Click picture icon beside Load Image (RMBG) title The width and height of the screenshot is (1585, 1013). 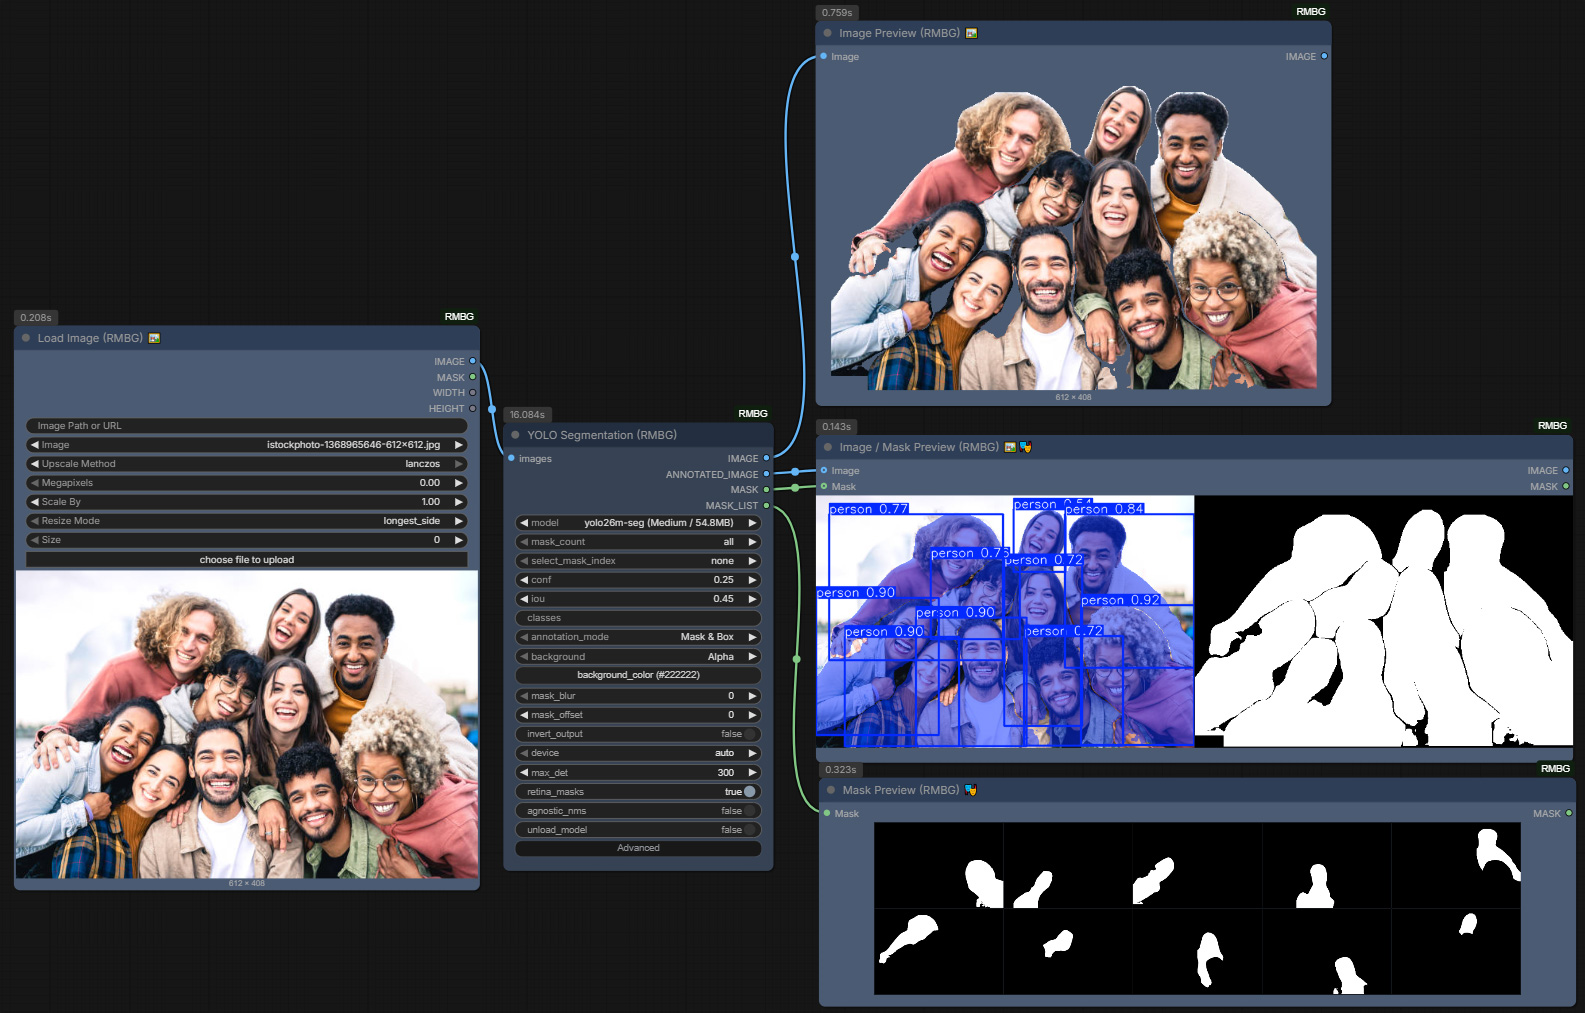pos(154,338)
